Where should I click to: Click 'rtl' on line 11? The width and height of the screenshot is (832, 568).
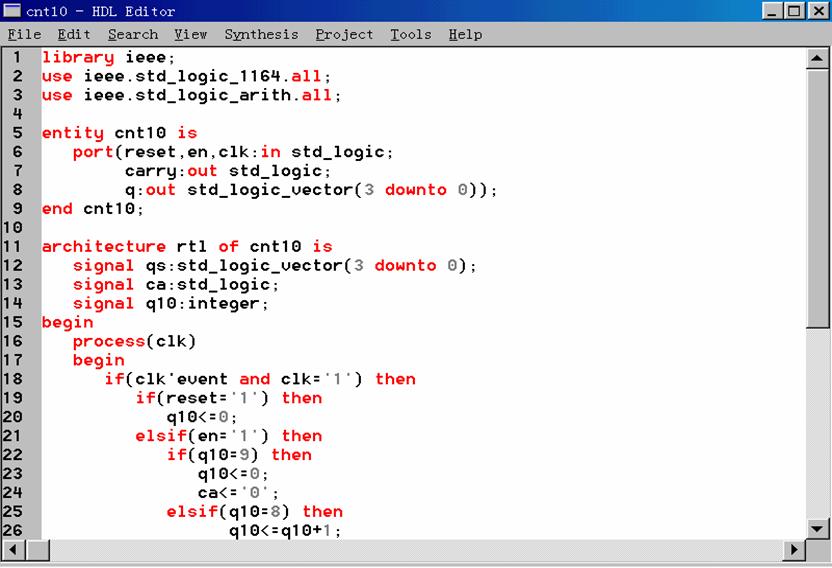pyautogui.click(x=191, y=246)
